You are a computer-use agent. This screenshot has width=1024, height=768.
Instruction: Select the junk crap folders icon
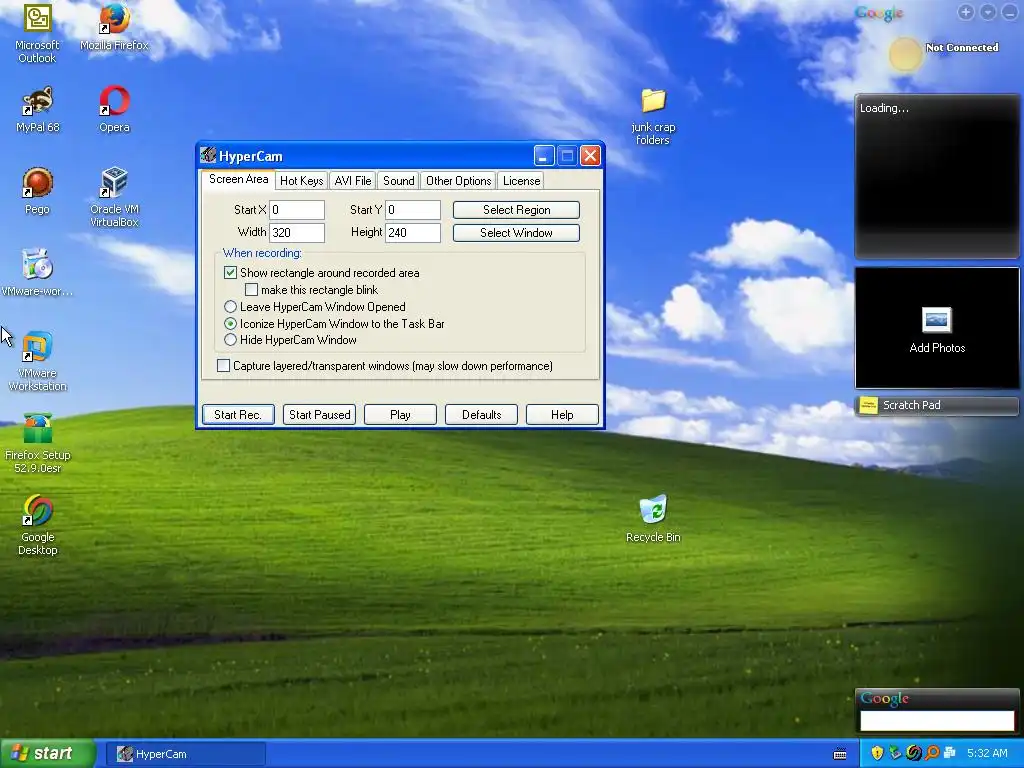pyautogui.click(x=653, y=116)
